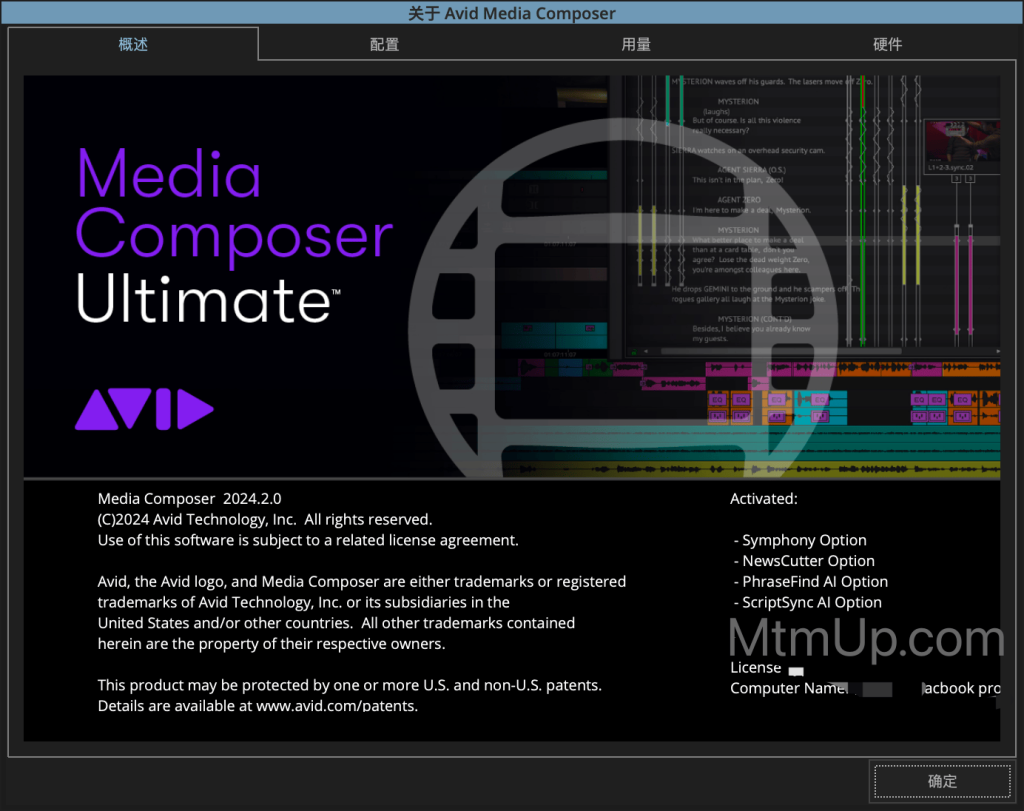The height and width of the screenshot is (811, 1024).
Task: Click a dial icon below an EQ badge
Action: [x=717, y=416]
